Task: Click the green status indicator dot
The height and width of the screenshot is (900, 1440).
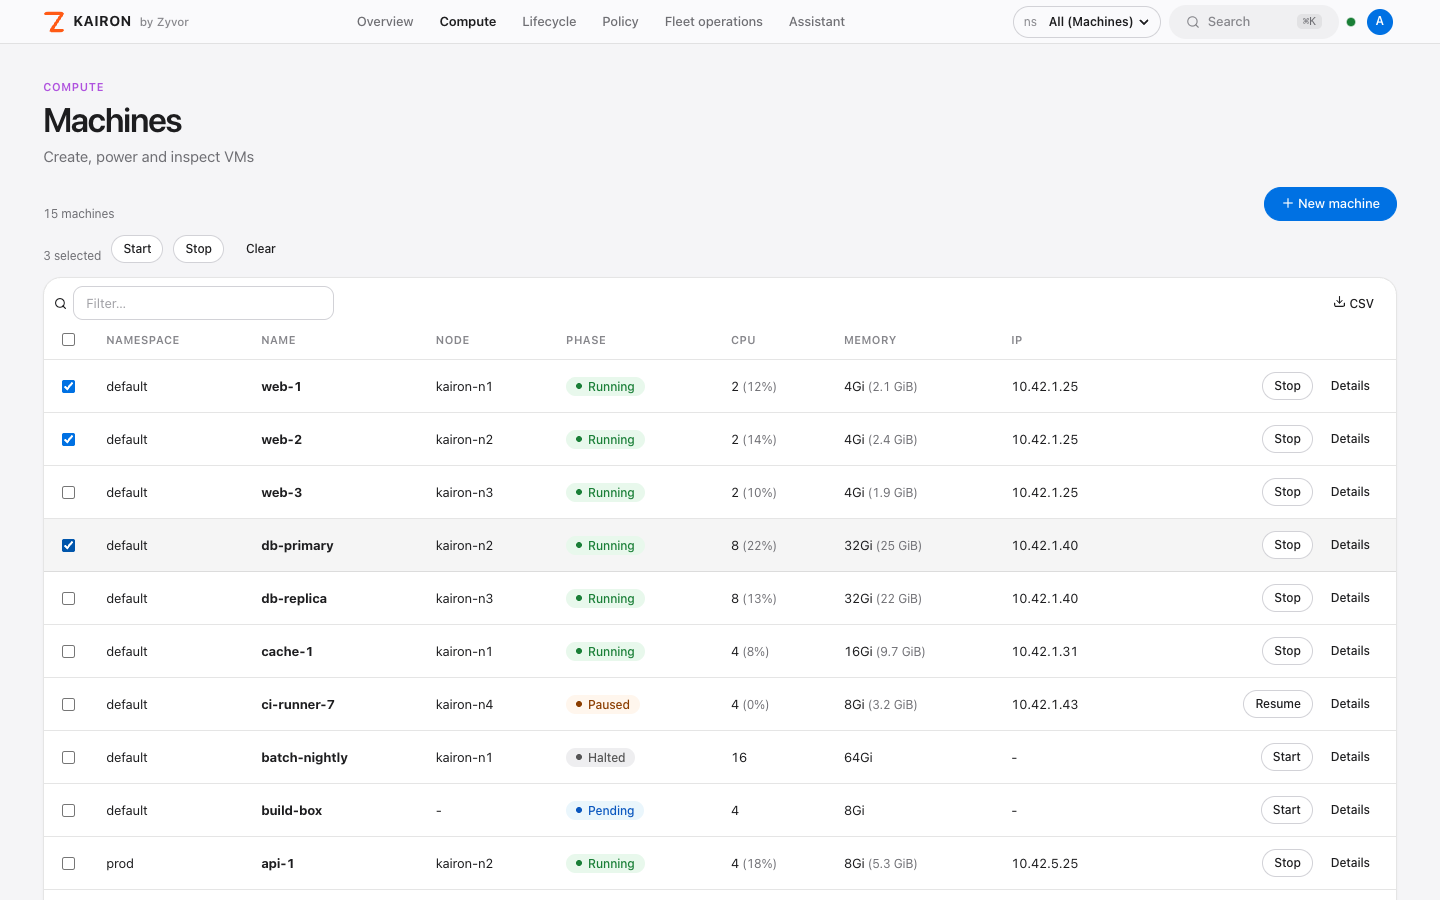Action: pyautogui.click(x=1351, y=22)
